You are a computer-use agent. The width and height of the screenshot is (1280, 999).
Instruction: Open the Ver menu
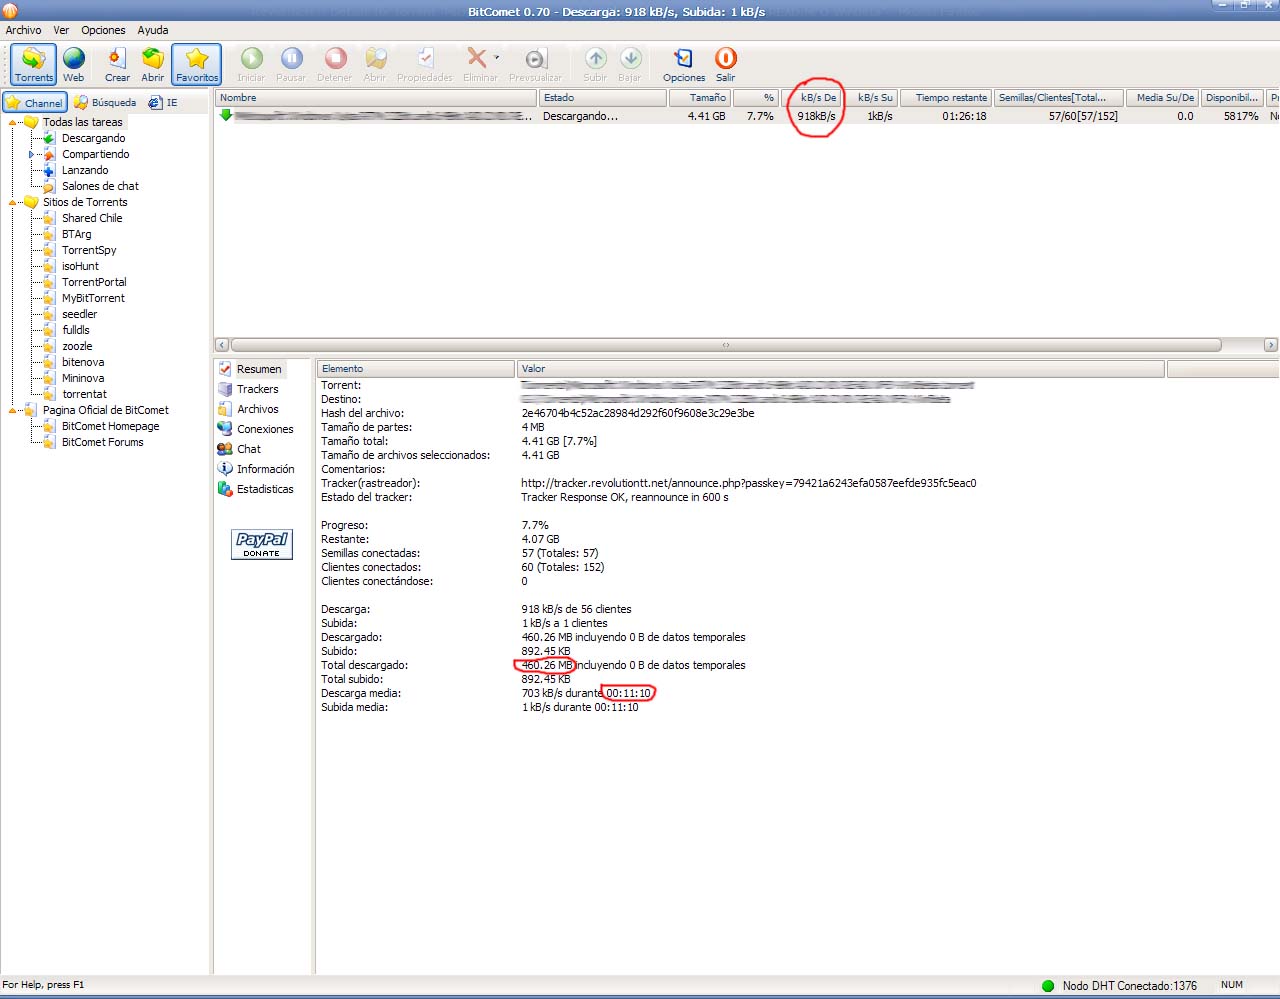tap(61, 30)
